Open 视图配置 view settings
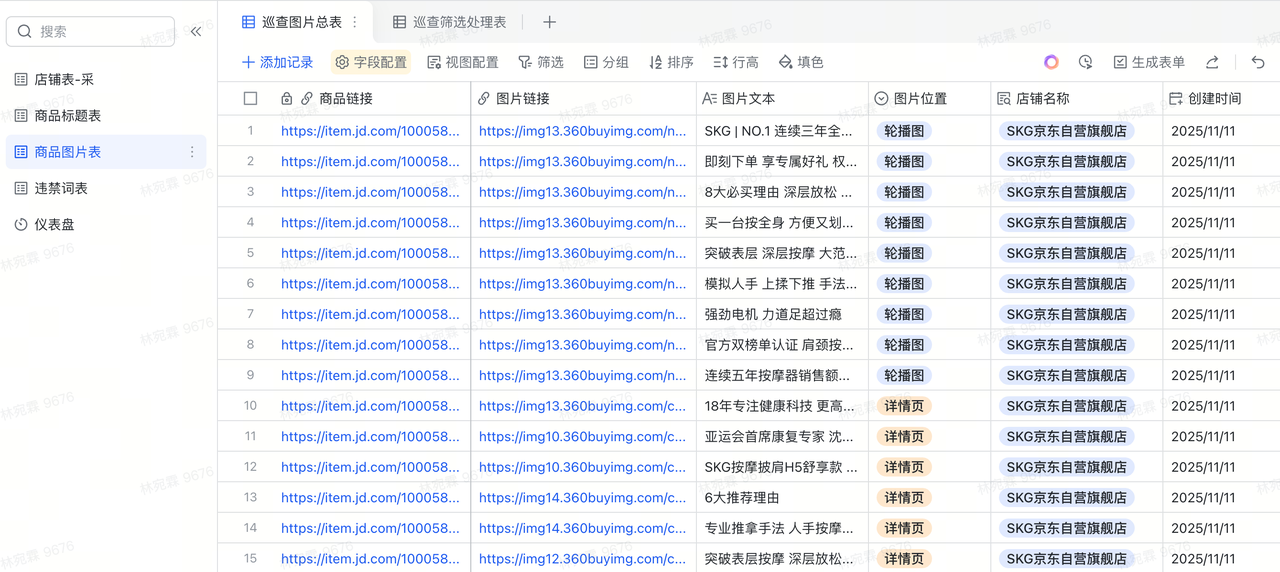Viewport: 1280px width, 572px height. [x=462, y=62]
